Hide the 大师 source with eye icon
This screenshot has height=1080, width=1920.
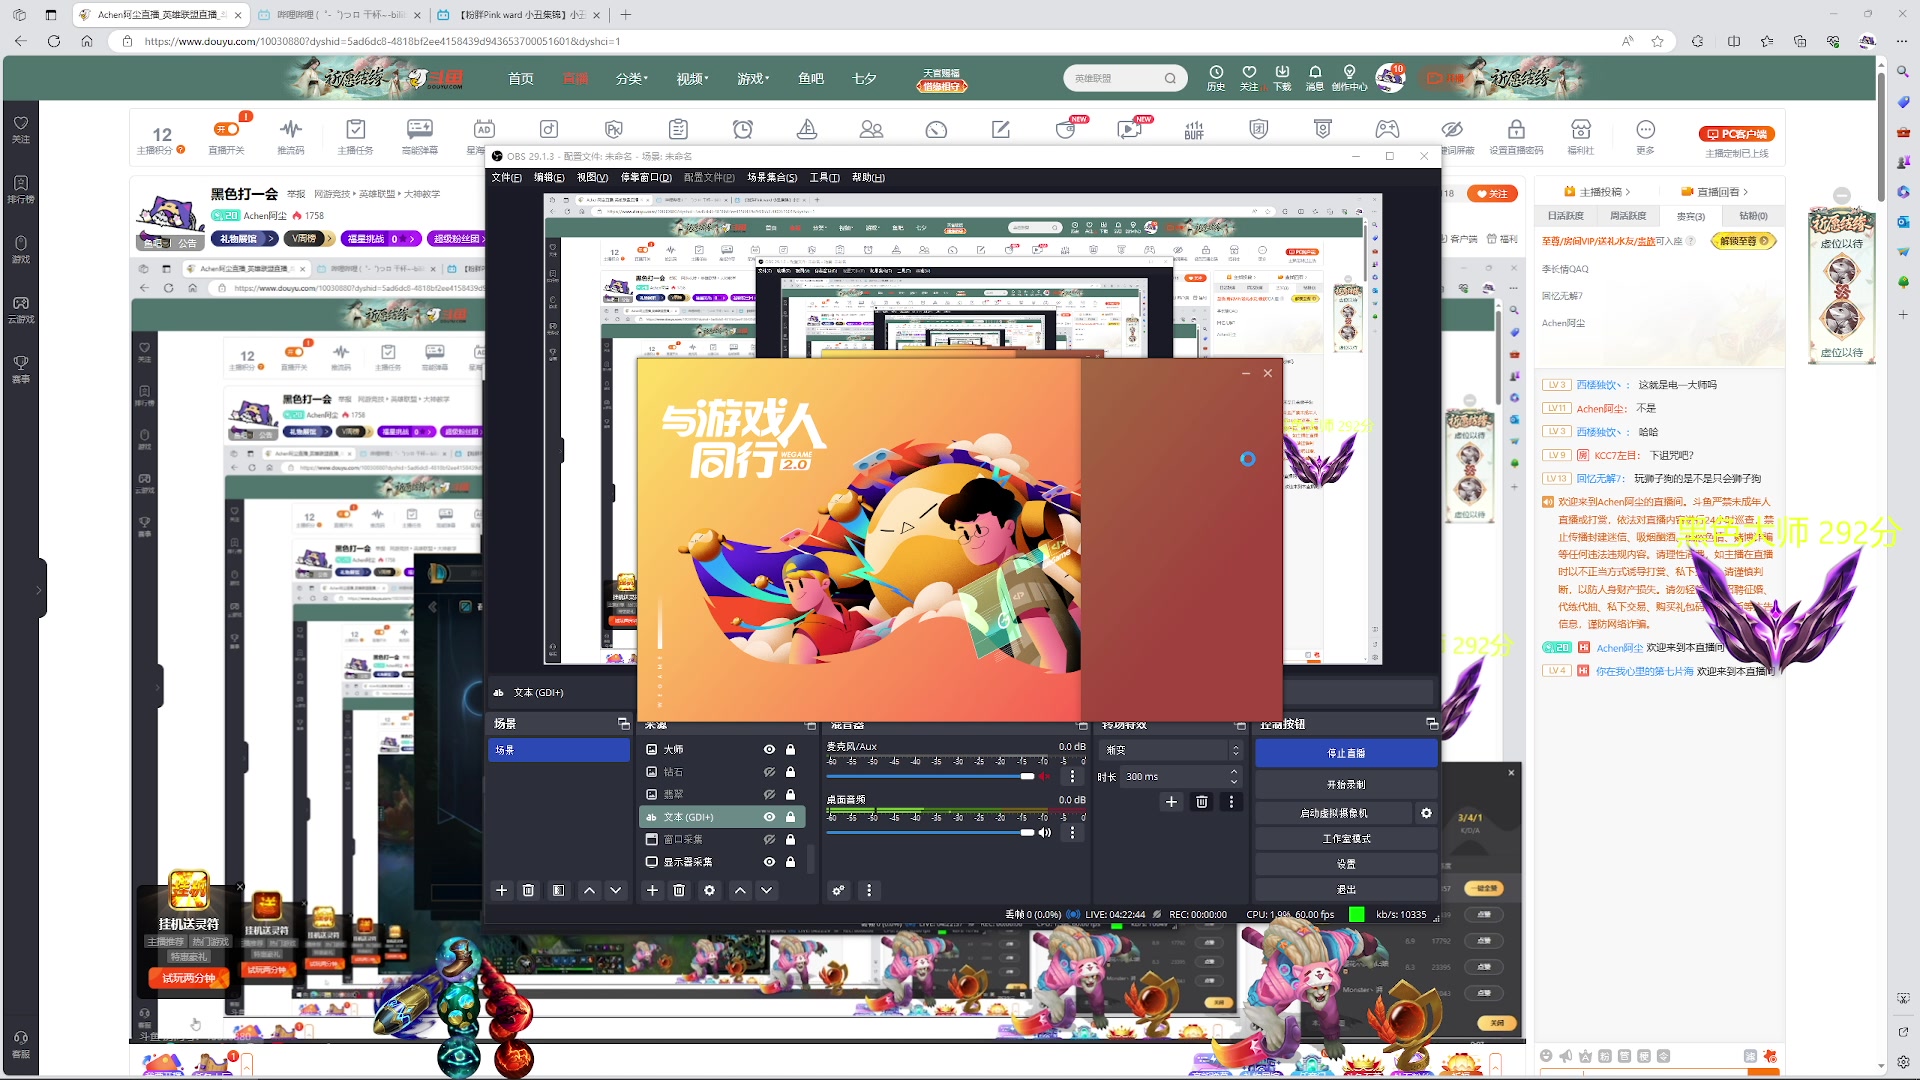[769, 749]
